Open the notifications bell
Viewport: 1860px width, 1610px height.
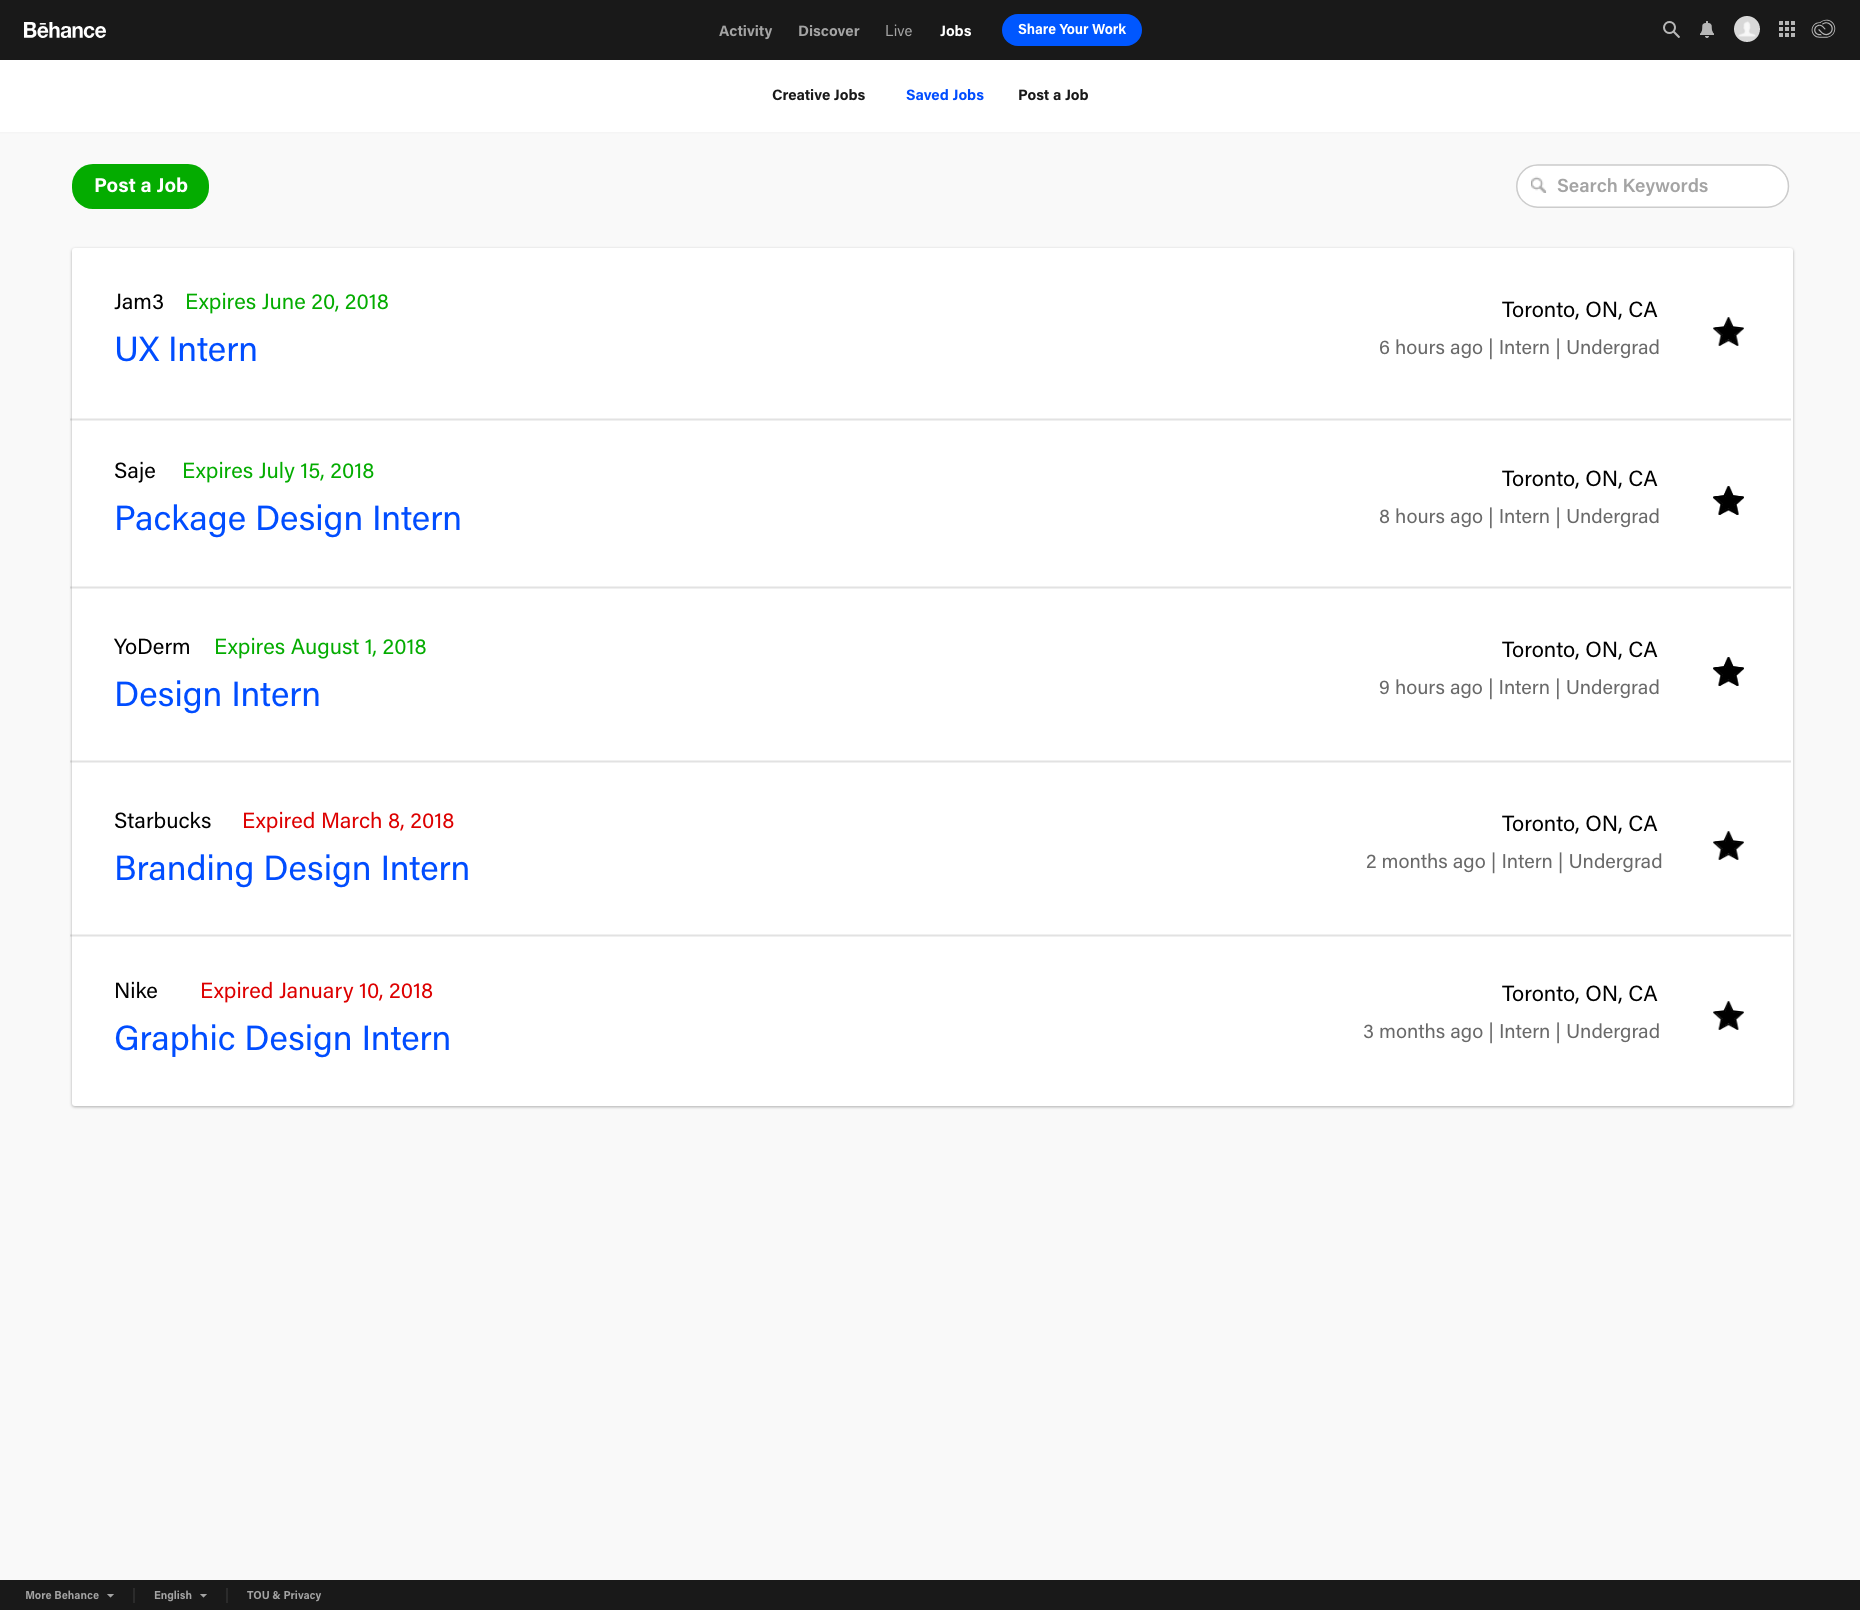click(1707, 30)
